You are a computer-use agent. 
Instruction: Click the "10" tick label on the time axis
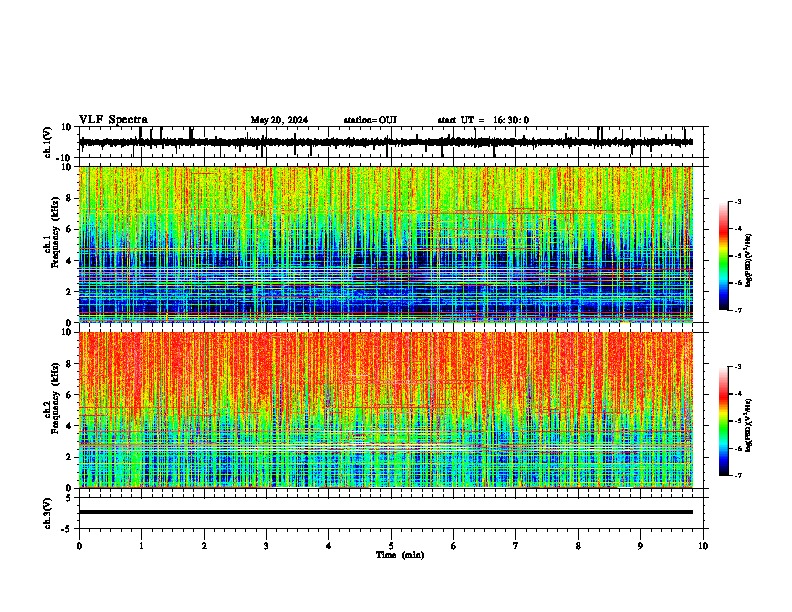[703, 546]
